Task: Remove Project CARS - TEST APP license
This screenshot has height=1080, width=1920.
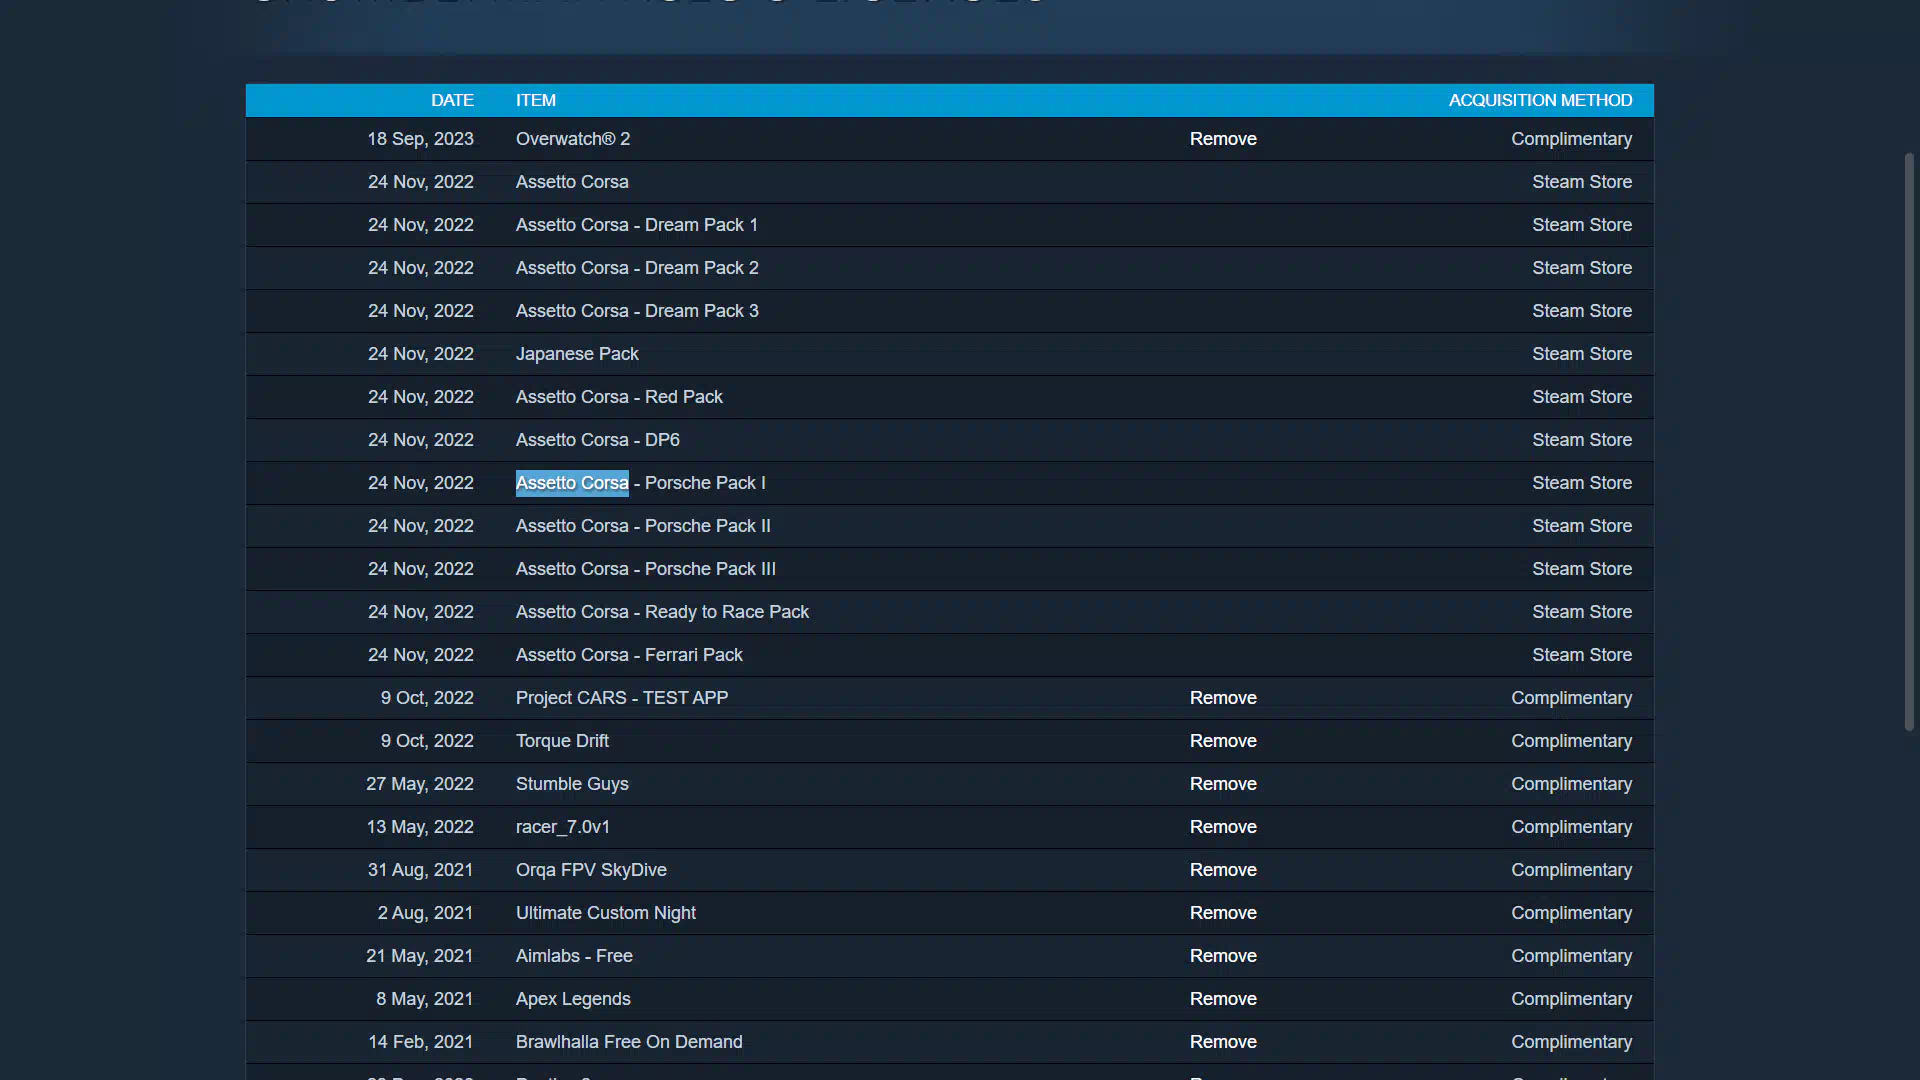Action: pos(1223,698)
